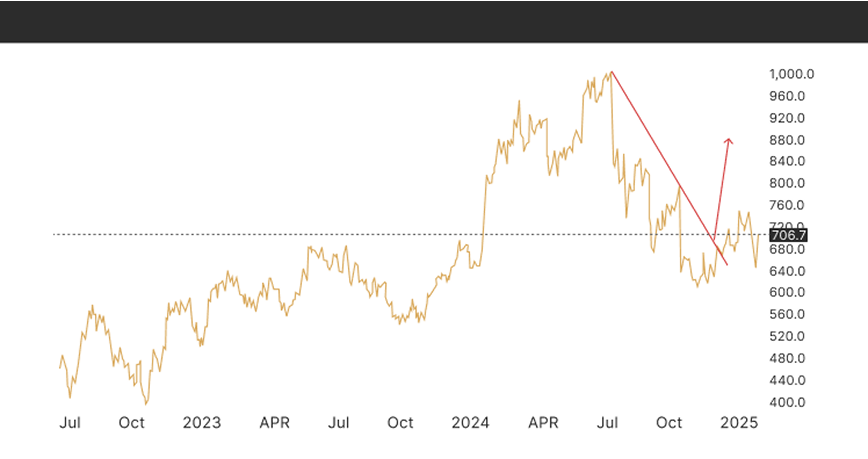
Task: Click the 800.0 price axis label
Action: tap(787, 184)
